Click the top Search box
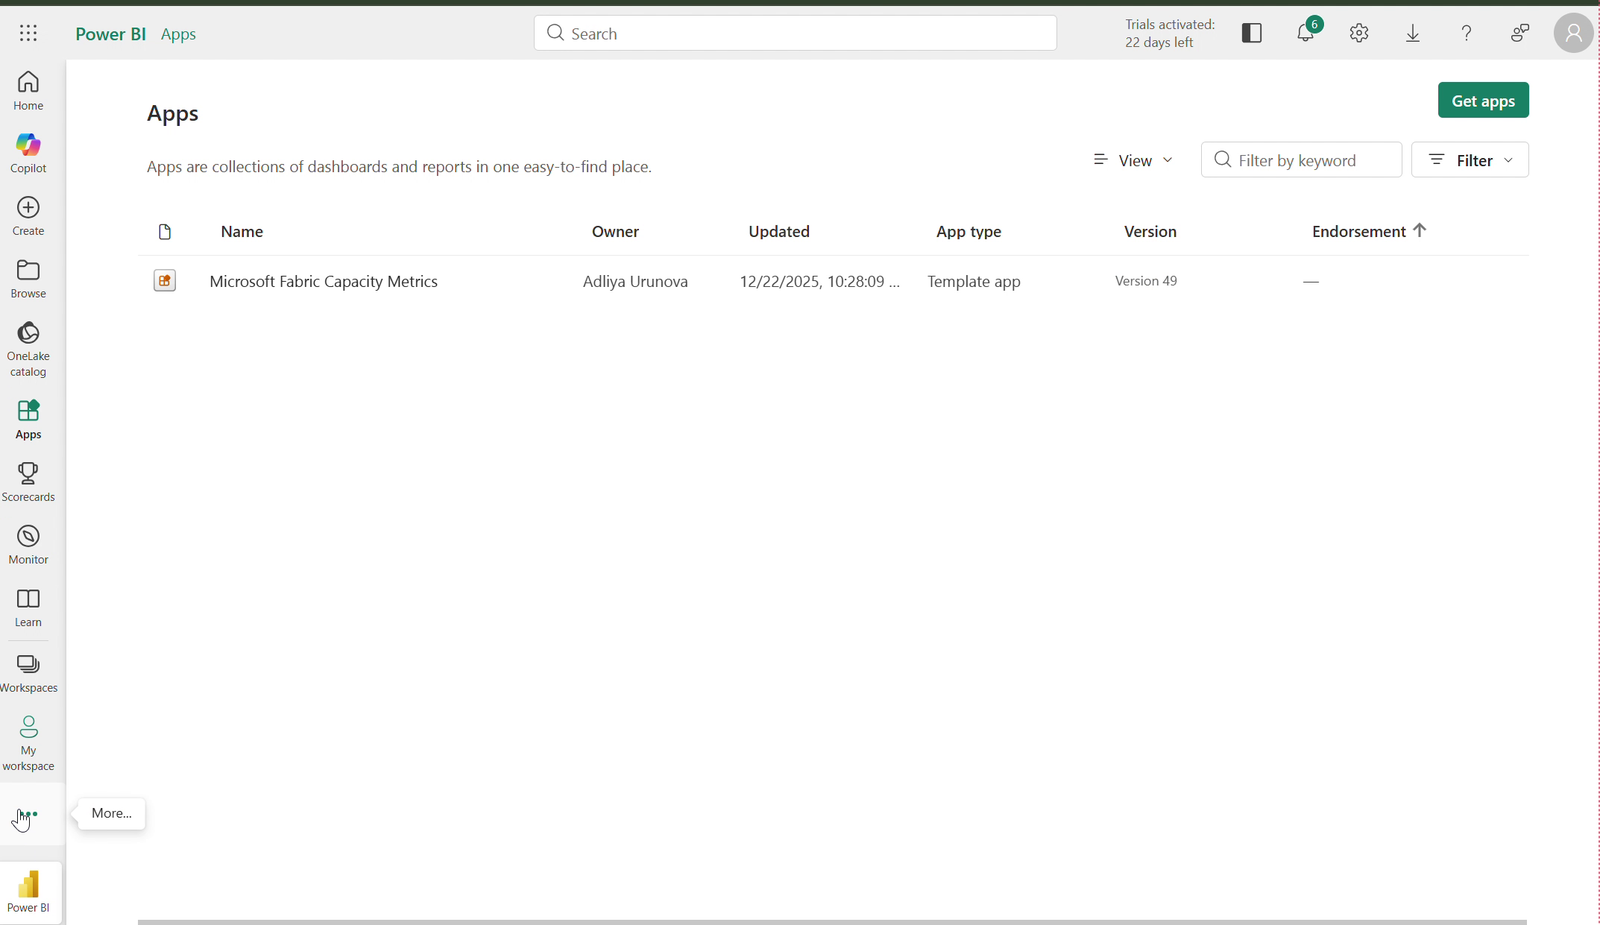Viewport: 1600px width, 925px height. click(x=795, y=33)
